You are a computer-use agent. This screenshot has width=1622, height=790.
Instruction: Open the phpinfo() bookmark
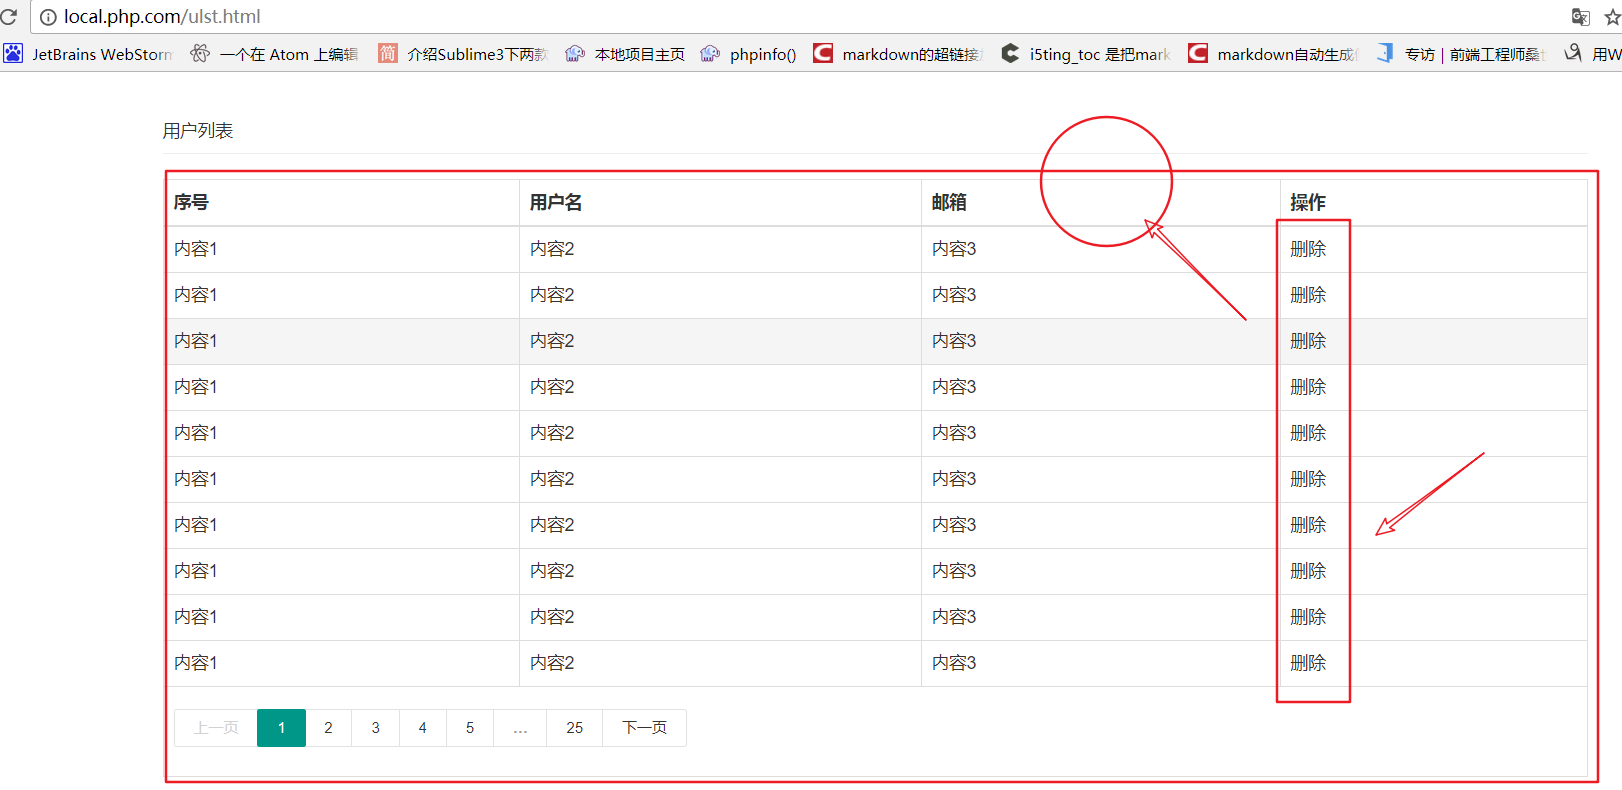tap(748, 54)
